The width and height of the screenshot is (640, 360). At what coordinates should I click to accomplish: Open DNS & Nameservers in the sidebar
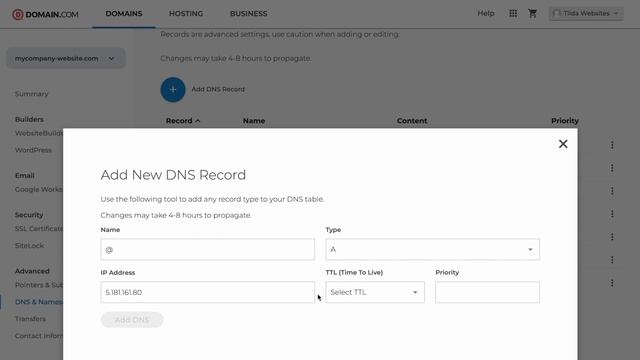pos(39,302)
